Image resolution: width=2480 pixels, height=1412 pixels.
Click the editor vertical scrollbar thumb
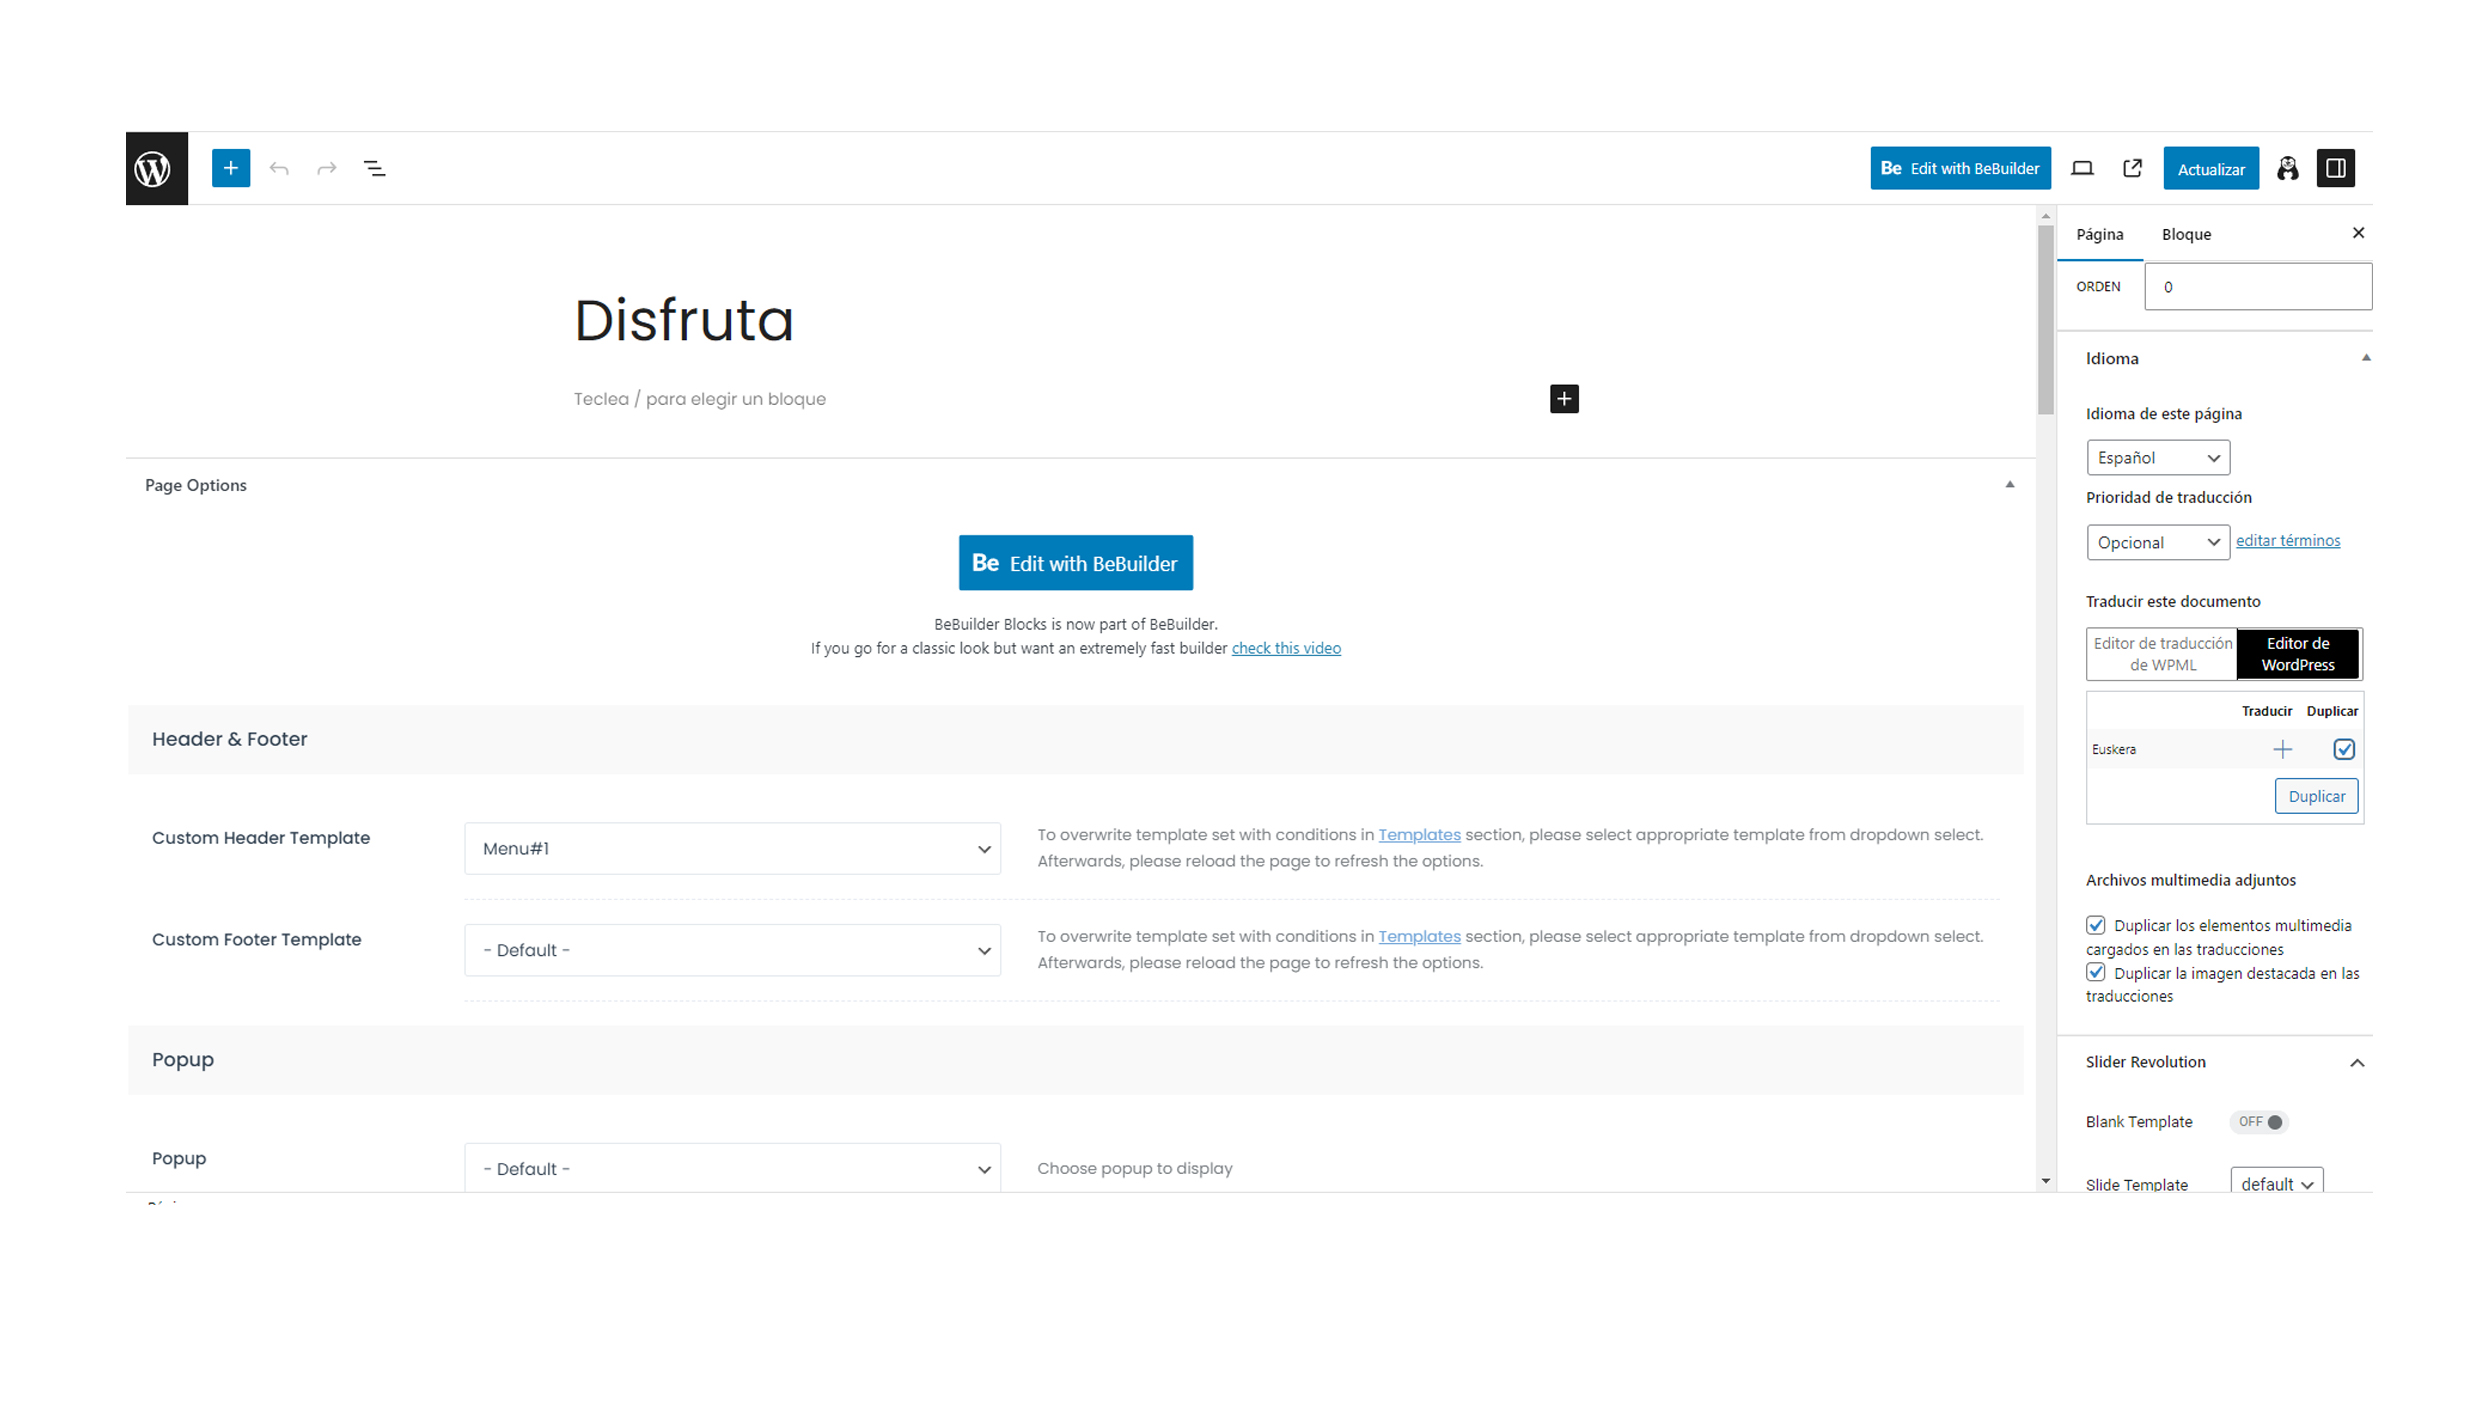click(2045, 318)
